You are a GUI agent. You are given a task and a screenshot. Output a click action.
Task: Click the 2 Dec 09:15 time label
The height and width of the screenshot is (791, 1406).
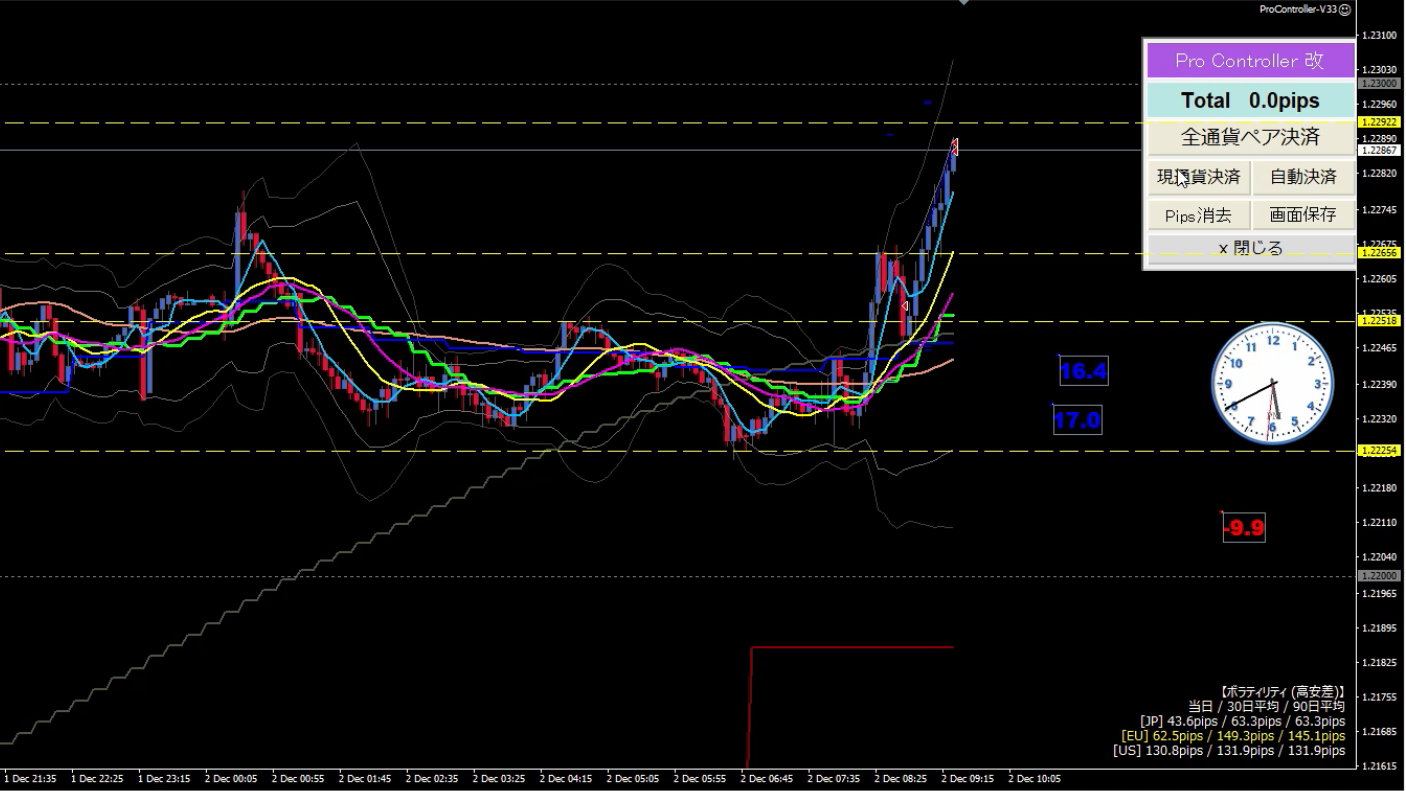[x=968, y=778]
